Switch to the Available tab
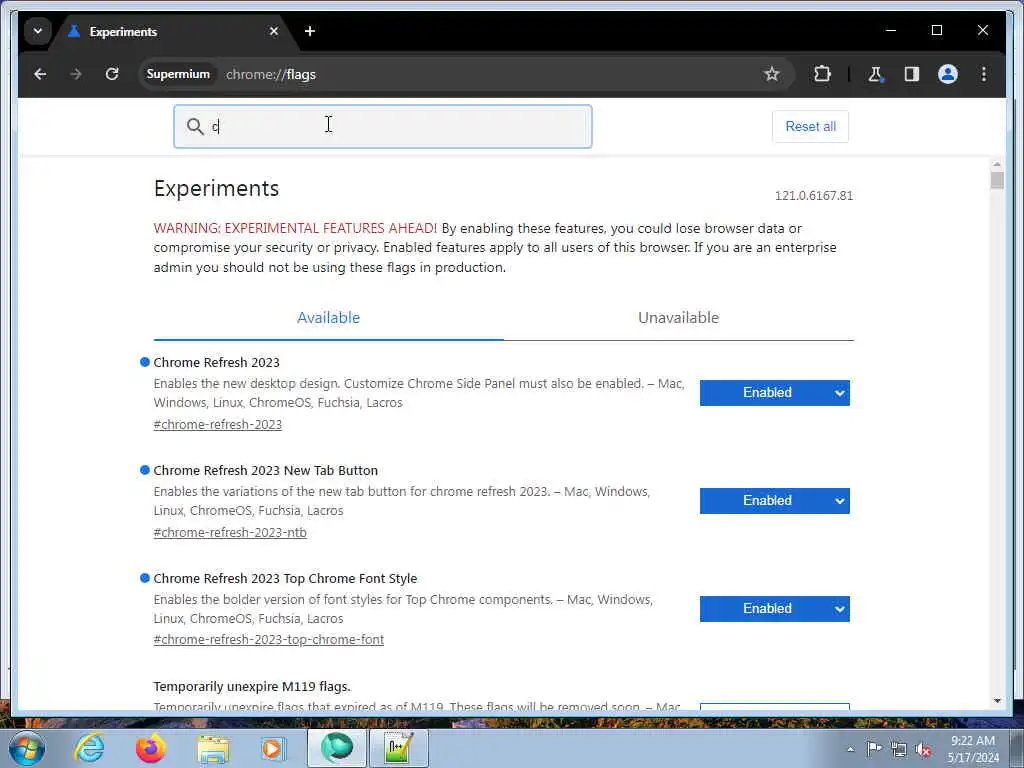The image size is (1024, 768). click(x=328, y=318)
